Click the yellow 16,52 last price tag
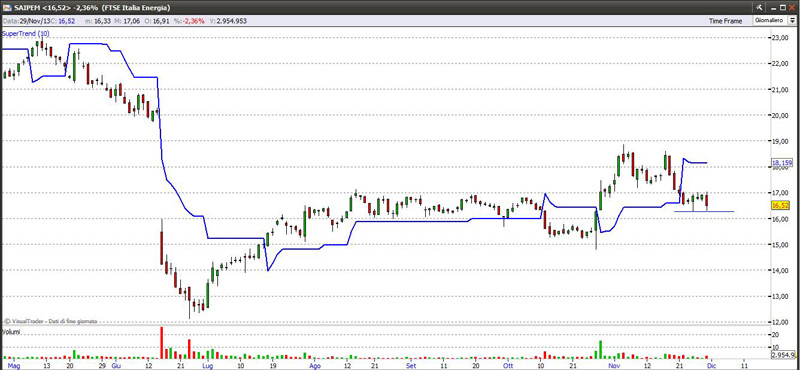 pyautogui.click(x=782, y=206)
